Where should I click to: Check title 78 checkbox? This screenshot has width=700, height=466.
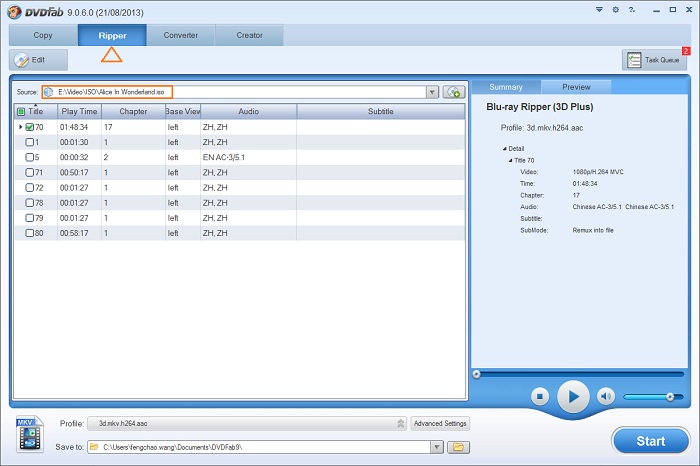click(29, 203)
